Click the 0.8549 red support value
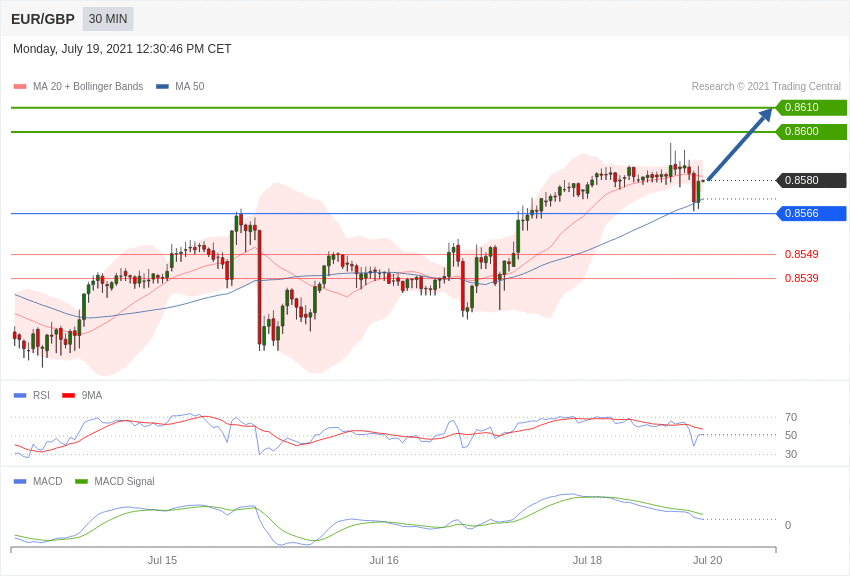The width and height of the screenshot is (850, 576). point(801,254)
